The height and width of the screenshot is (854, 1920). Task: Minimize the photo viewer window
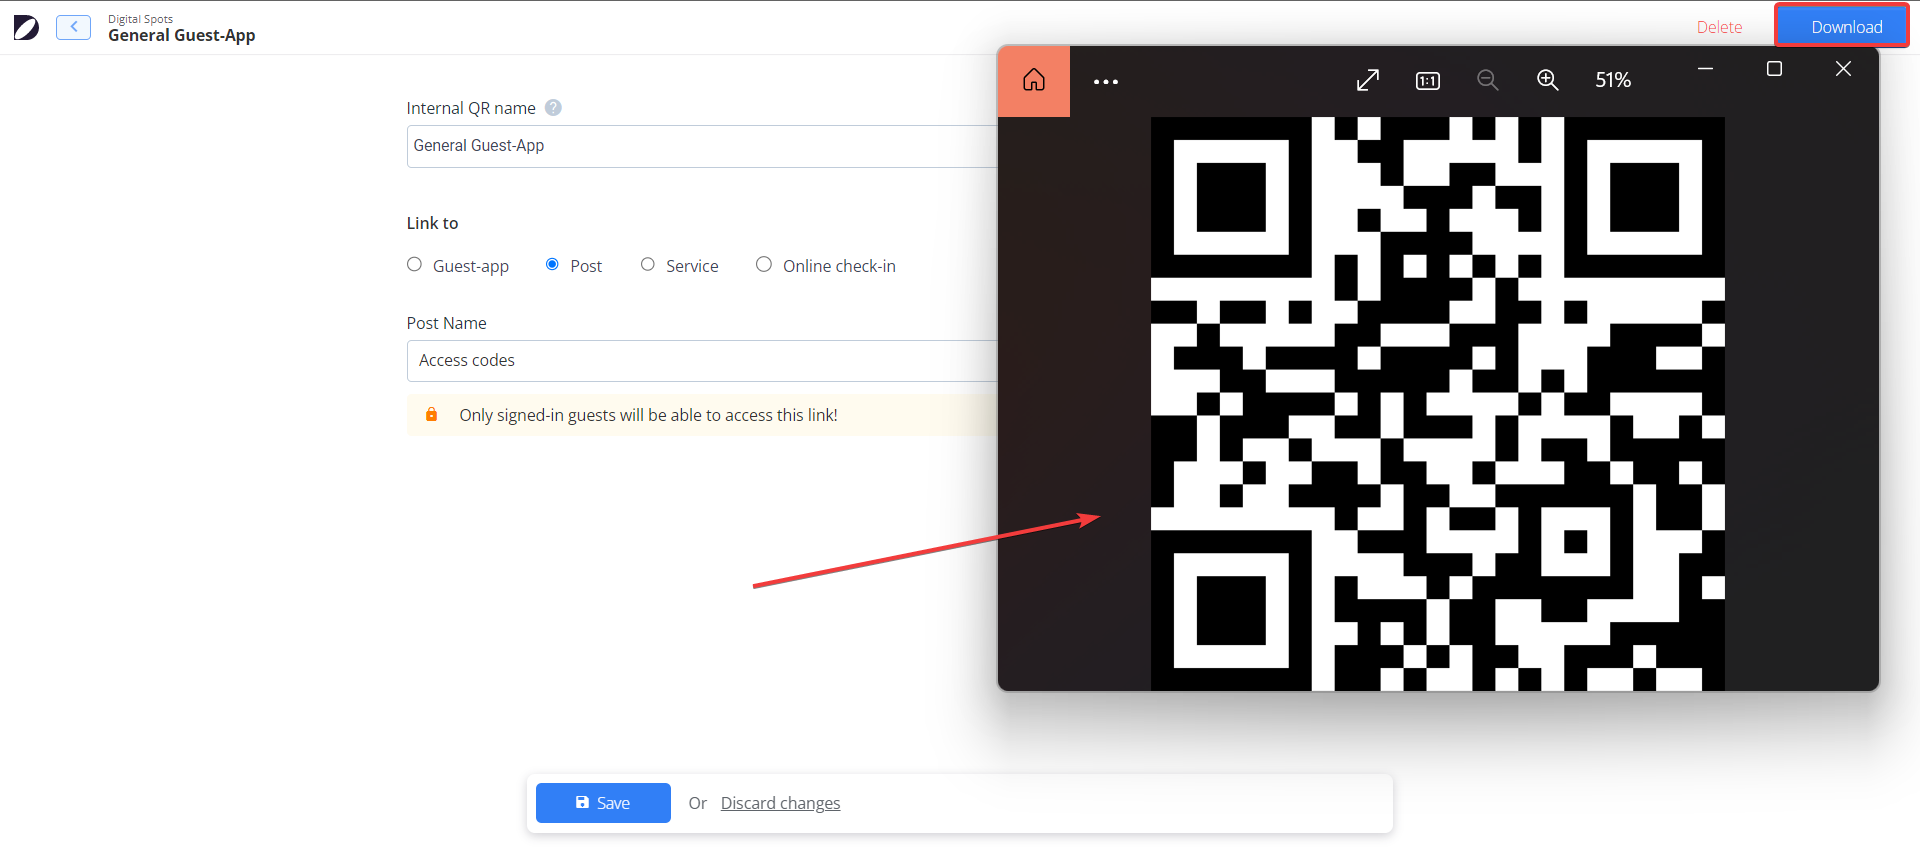1705,68
